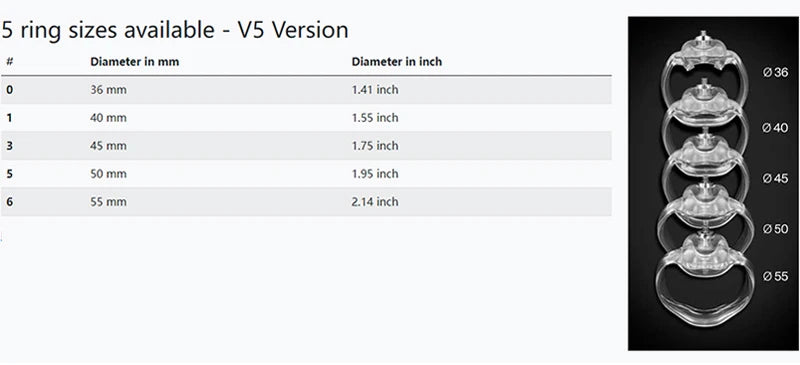800x365 pixels.
Task: Select the '50 mm' table cell
Action: point(108,174)
